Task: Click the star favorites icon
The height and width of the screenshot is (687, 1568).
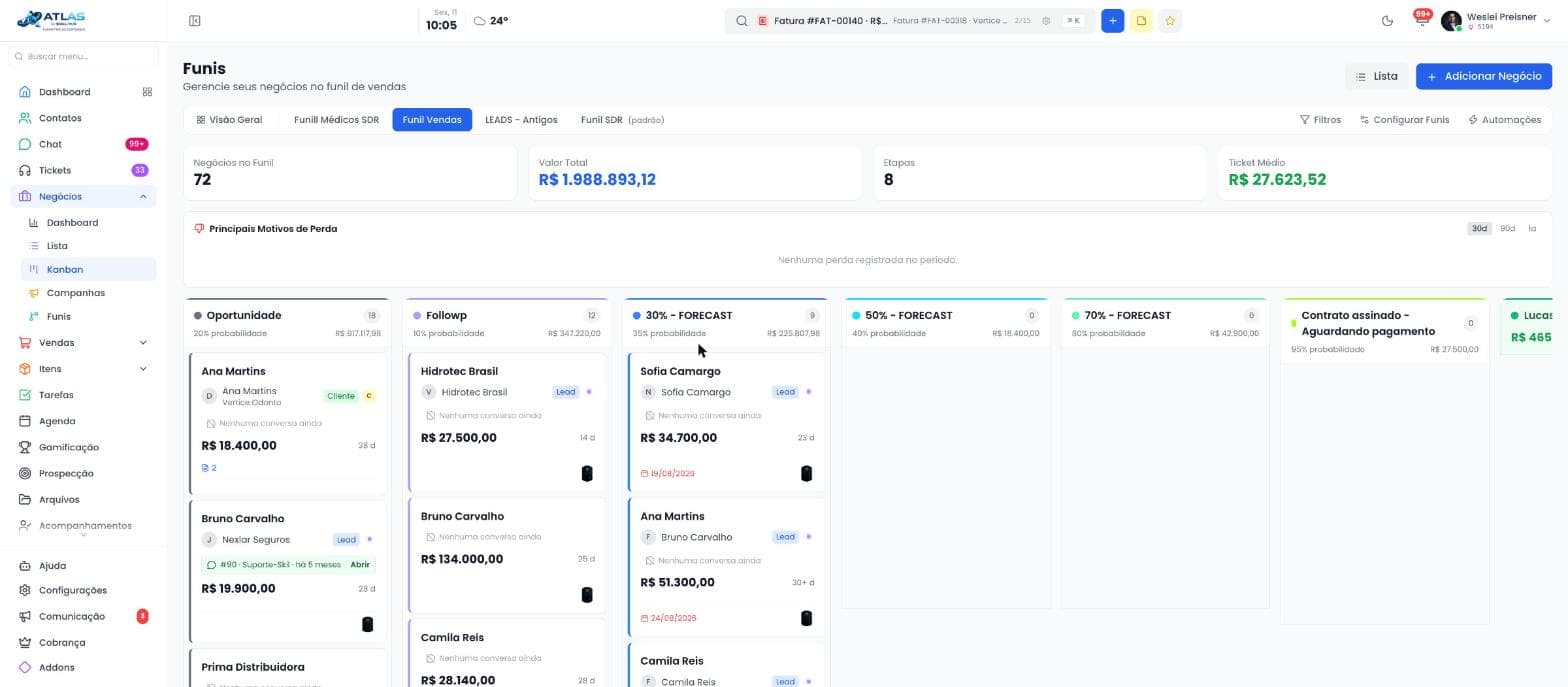Action: click(x=1170, y=21)
